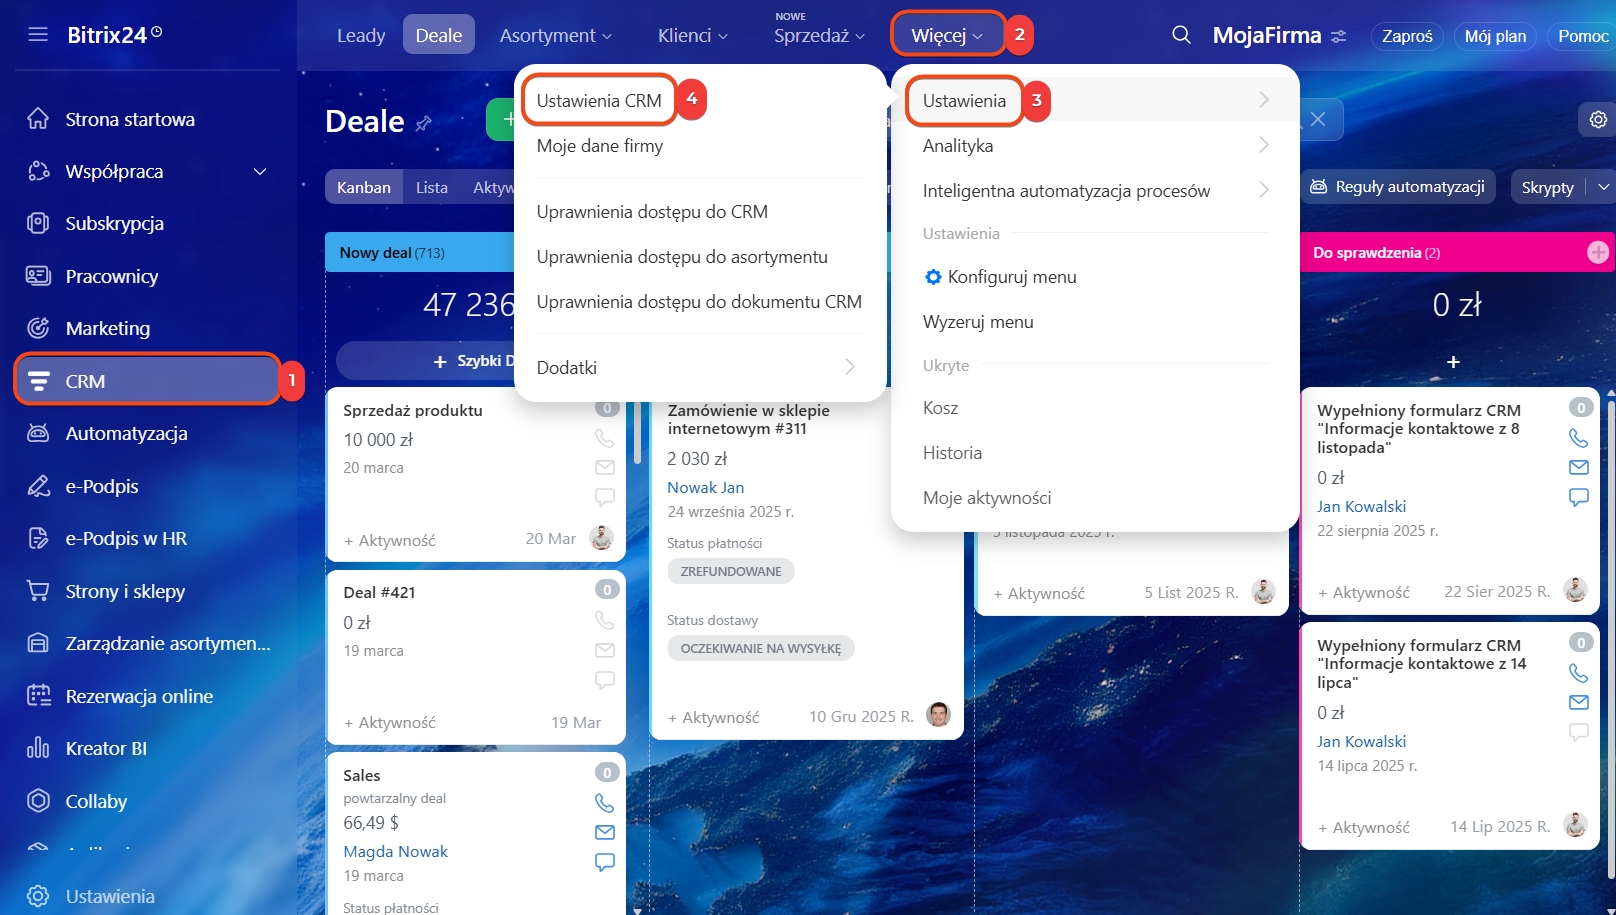Open the hamburger menu next to Bitrix24
Screen dimensions: 1616x915
pyautogui.click(x=38, y=35)
